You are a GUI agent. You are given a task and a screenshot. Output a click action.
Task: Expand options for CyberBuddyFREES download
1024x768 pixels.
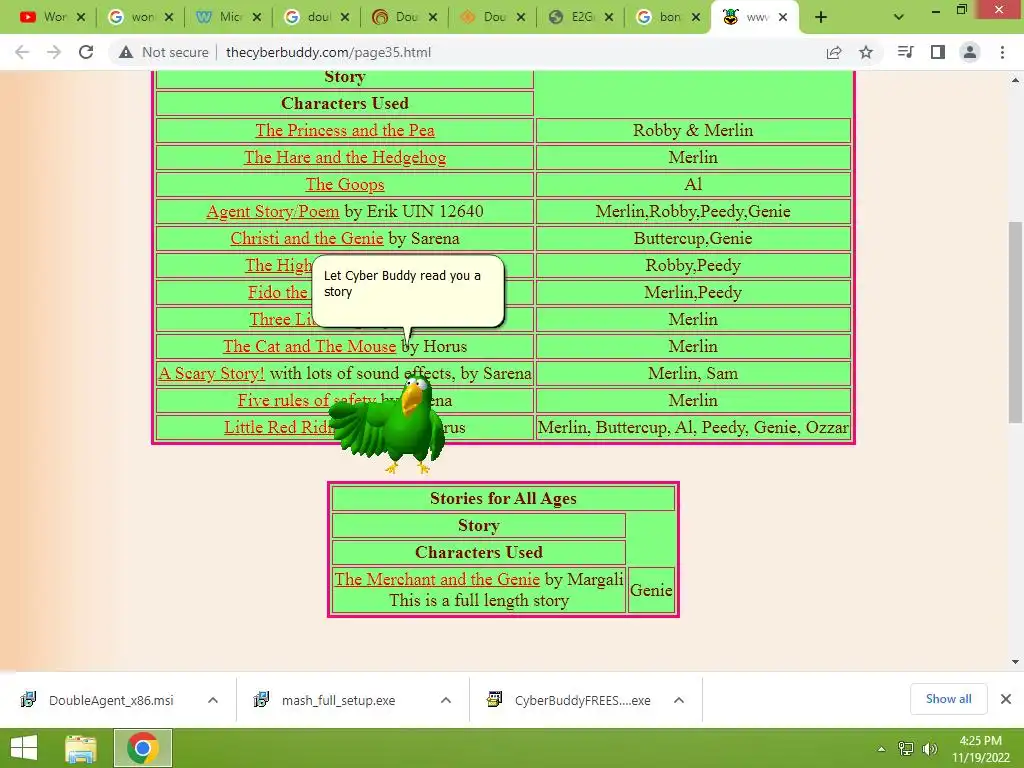pos(679,700)
